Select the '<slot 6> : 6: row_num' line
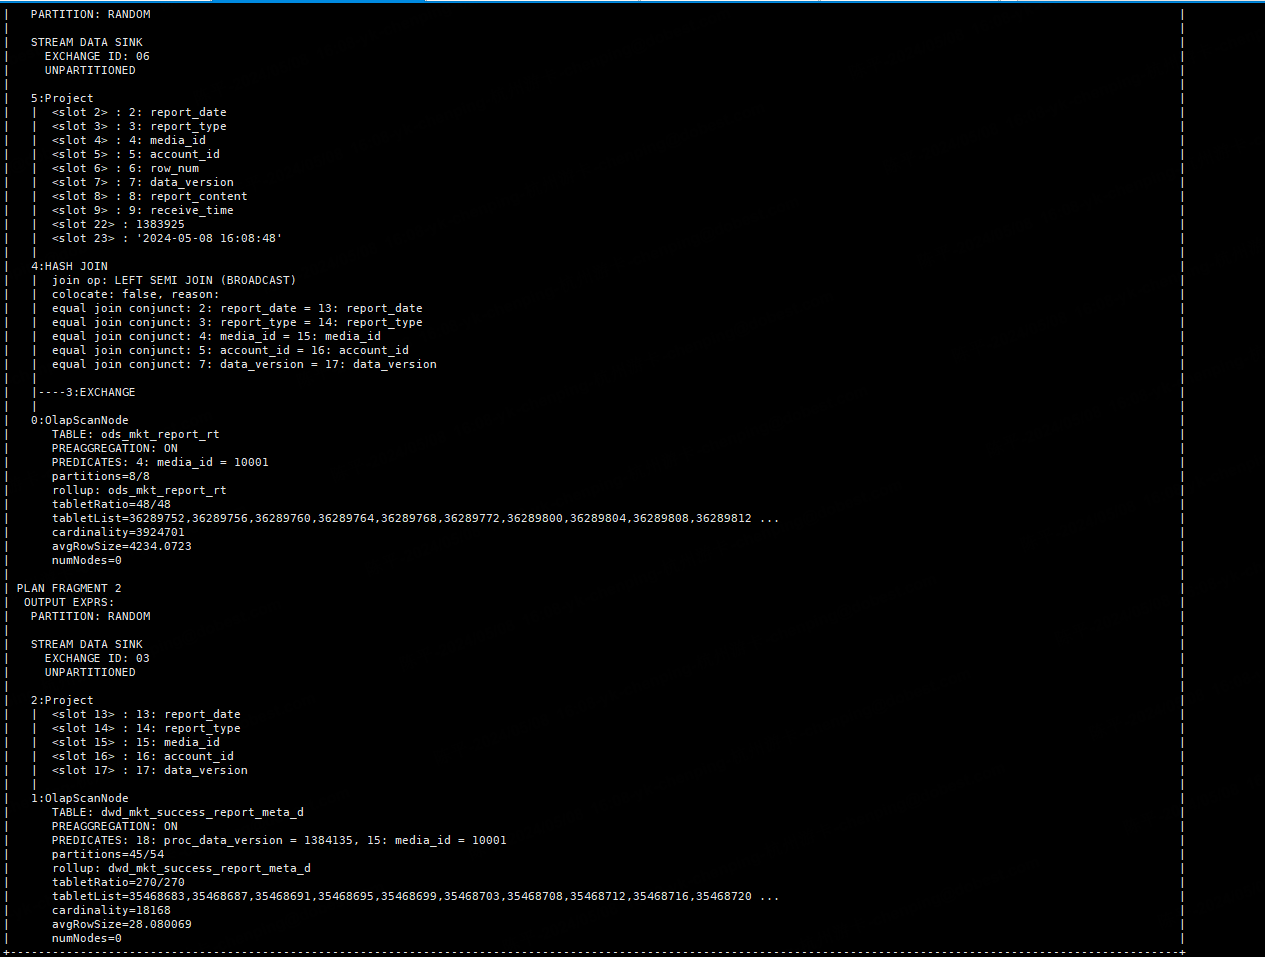Screen dimensions: 1265x957 tap(125, 168)
